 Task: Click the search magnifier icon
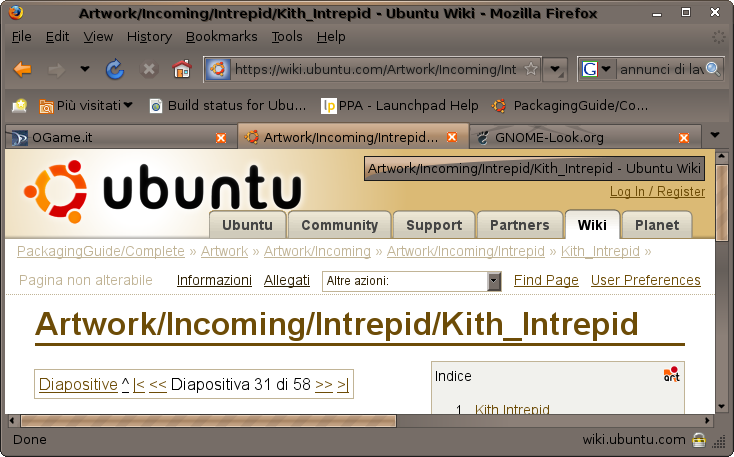click(x=713, y=69)
